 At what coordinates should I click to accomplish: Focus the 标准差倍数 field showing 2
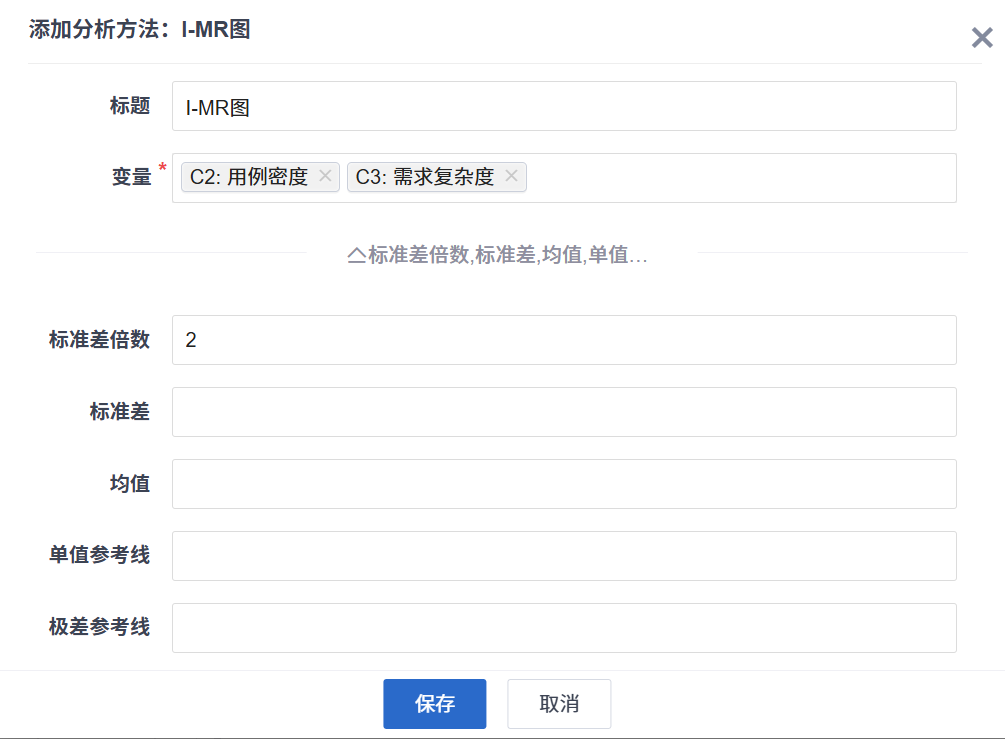tap(564, 340)
